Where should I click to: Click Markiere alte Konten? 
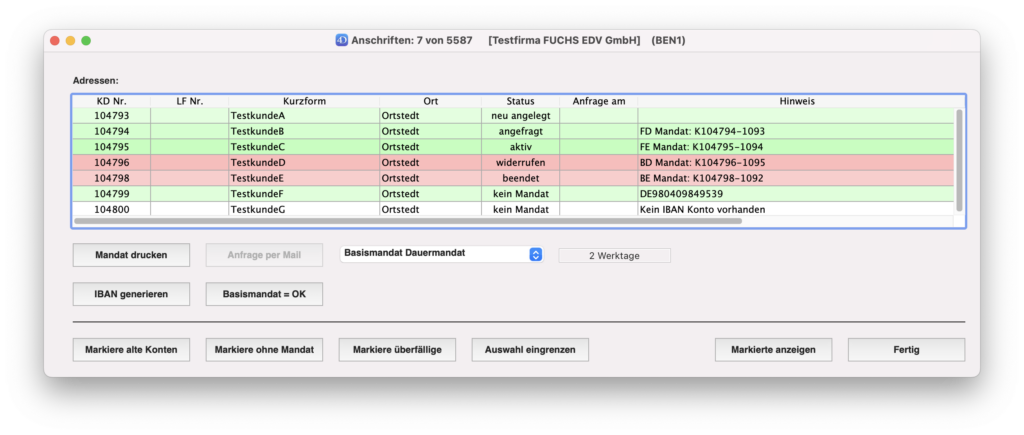130,350
